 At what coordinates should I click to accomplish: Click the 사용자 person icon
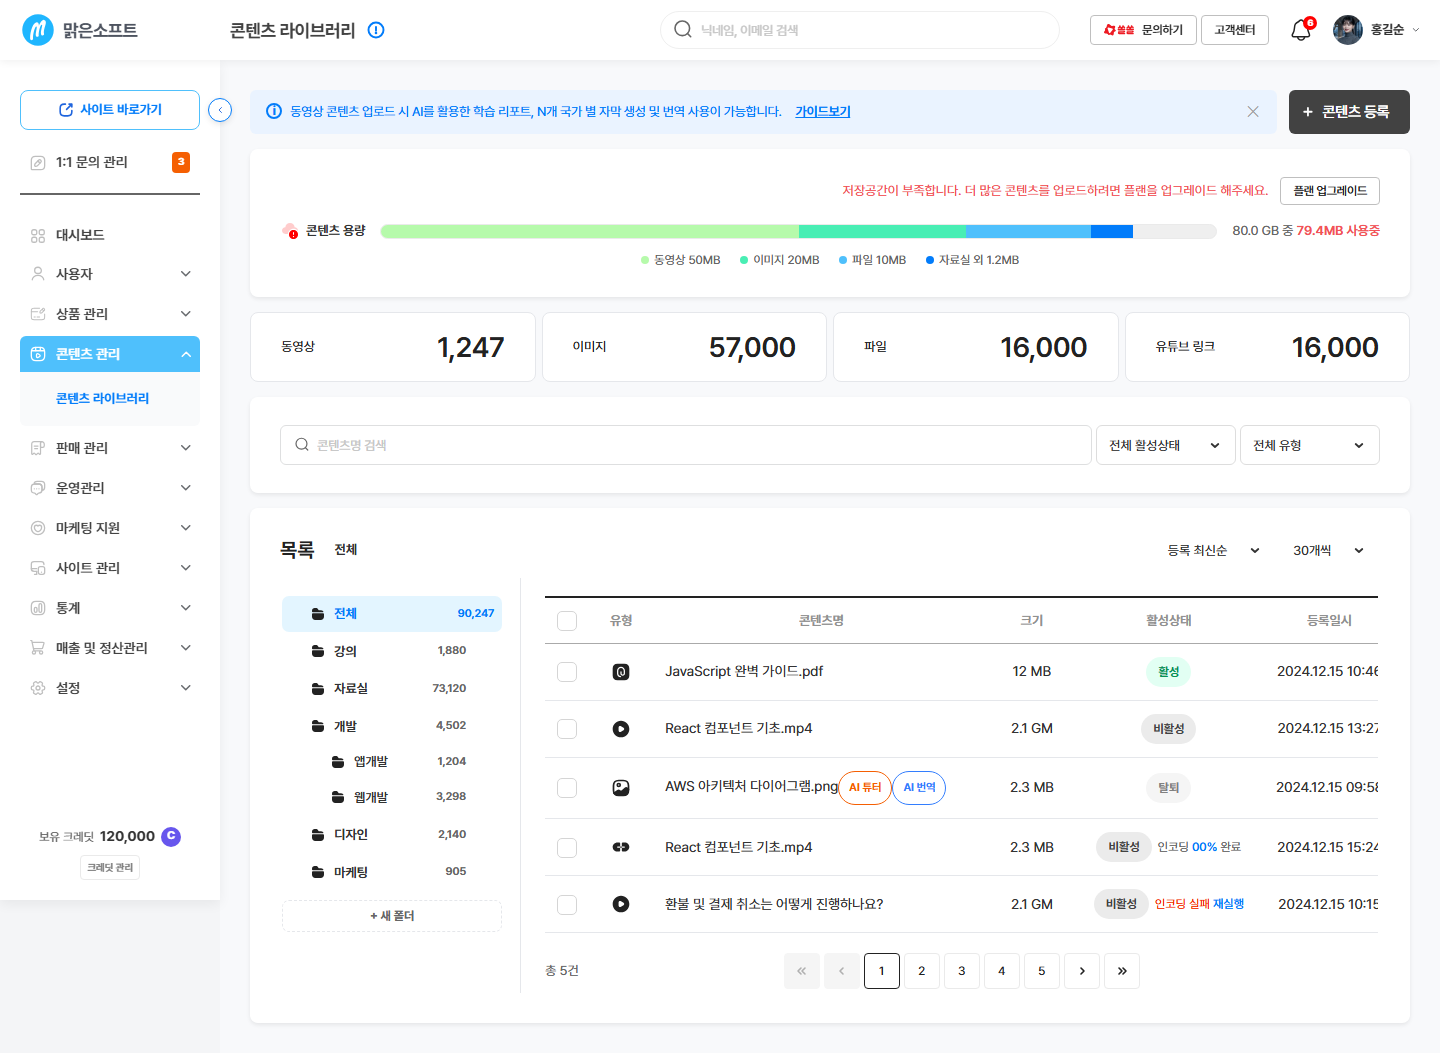pos(38,274)
